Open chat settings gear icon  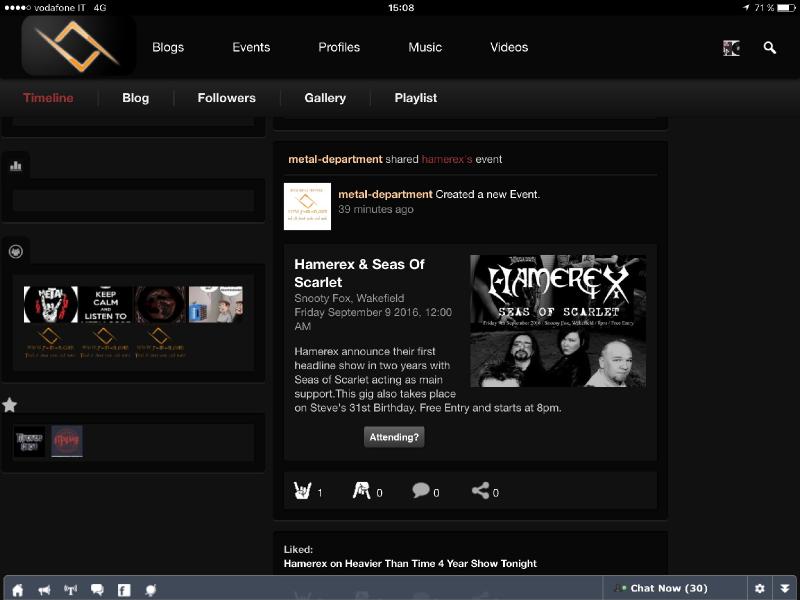tap(760, 589)
